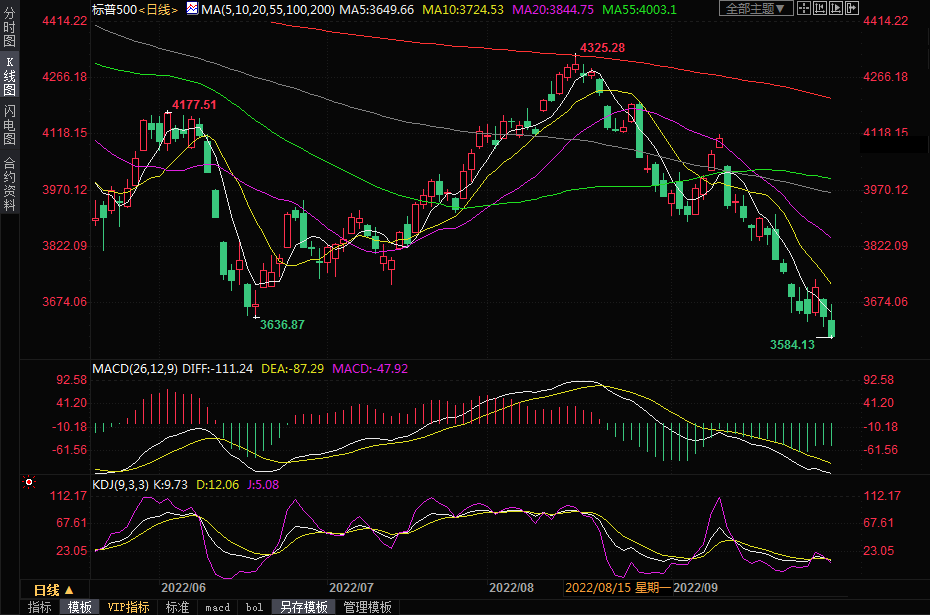
Task: Apply the macd template
Action: 217,607
